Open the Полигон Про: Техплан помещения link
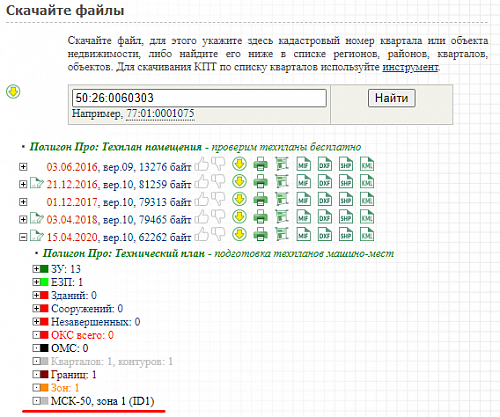The height and width of the screenshot is (417, 500). 116,147
